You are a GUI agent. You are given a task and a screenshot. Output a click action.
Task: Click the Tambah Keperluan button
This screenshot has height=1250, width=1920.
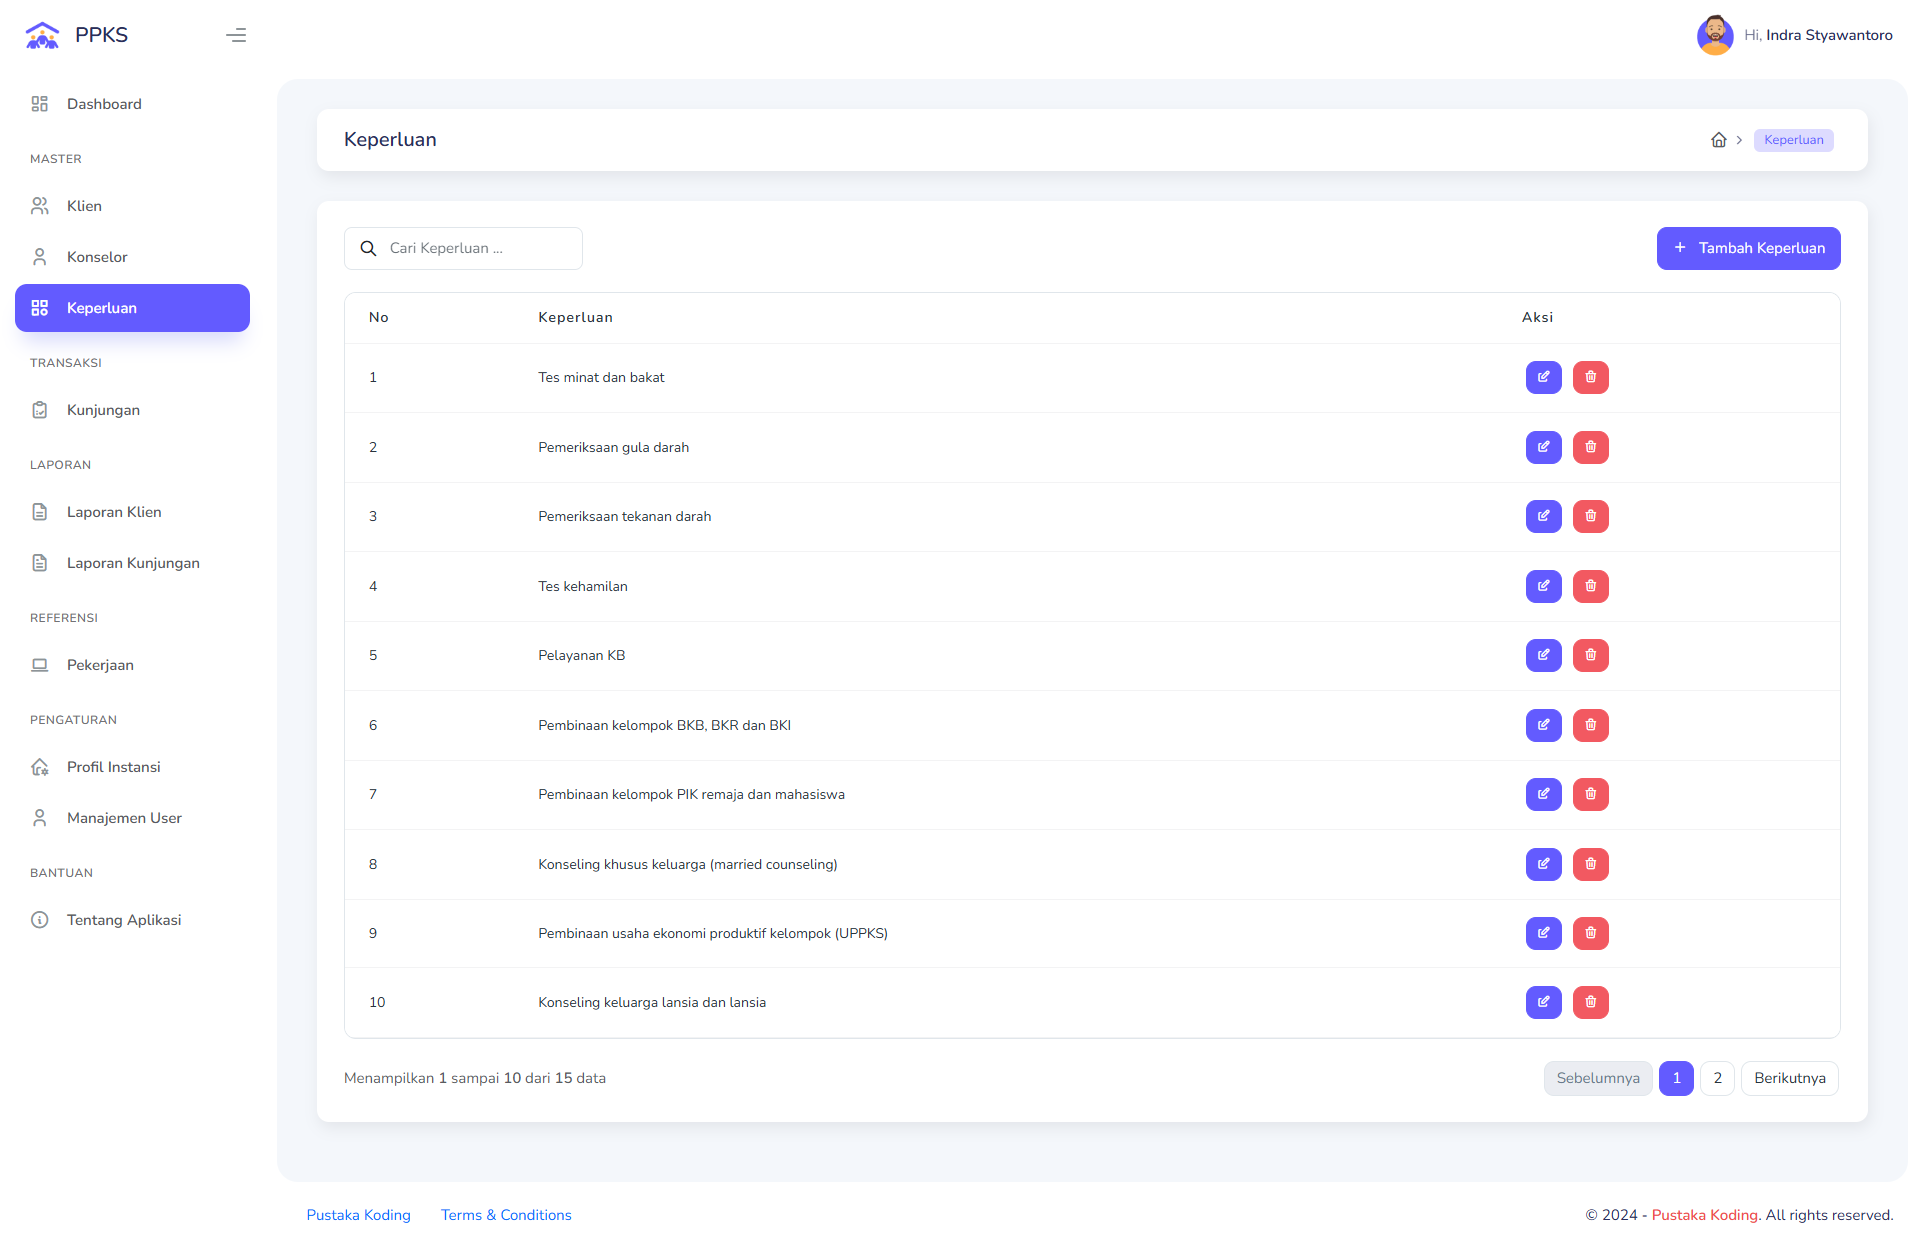point(1748,248)
